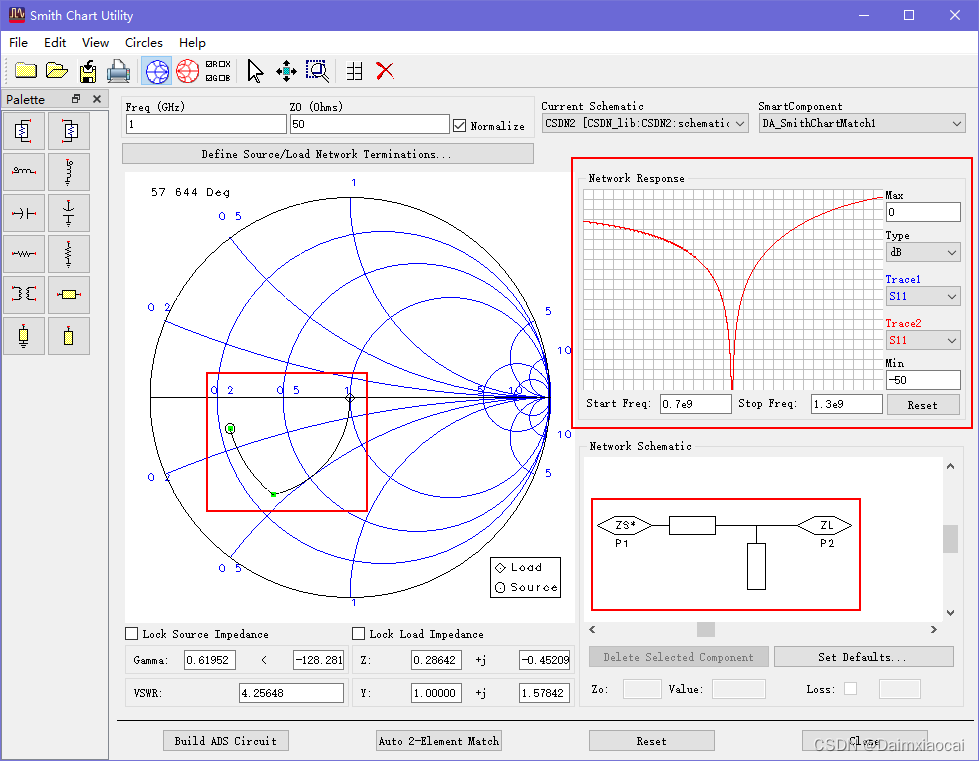Viewport: 979px width, 761px height.
Task: Pick the series resistor palette component
Action: [x=24, y=254]
